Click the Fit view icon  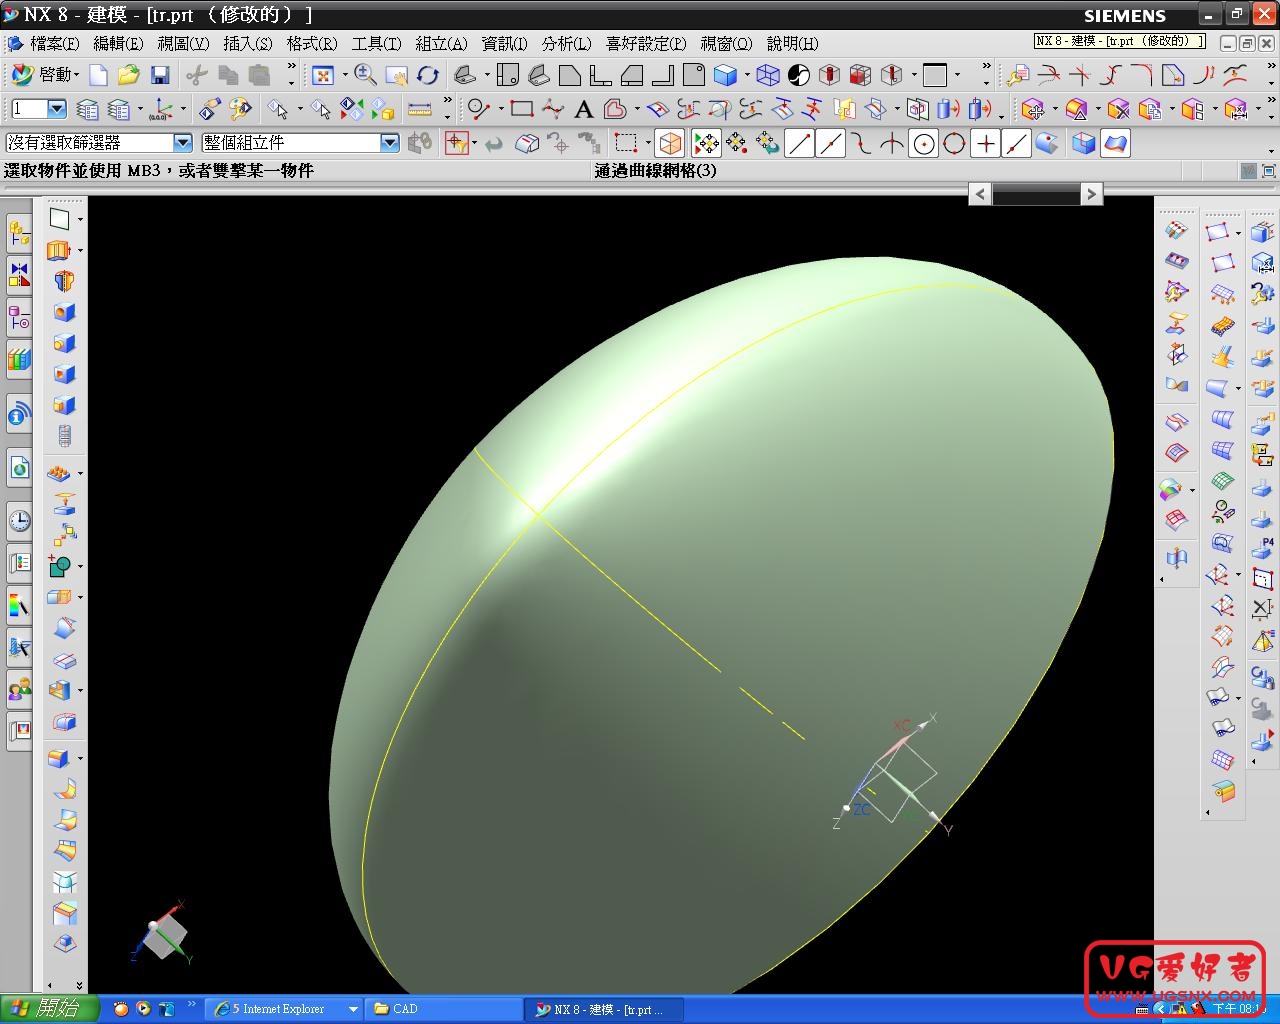click(x=323, y=75)
